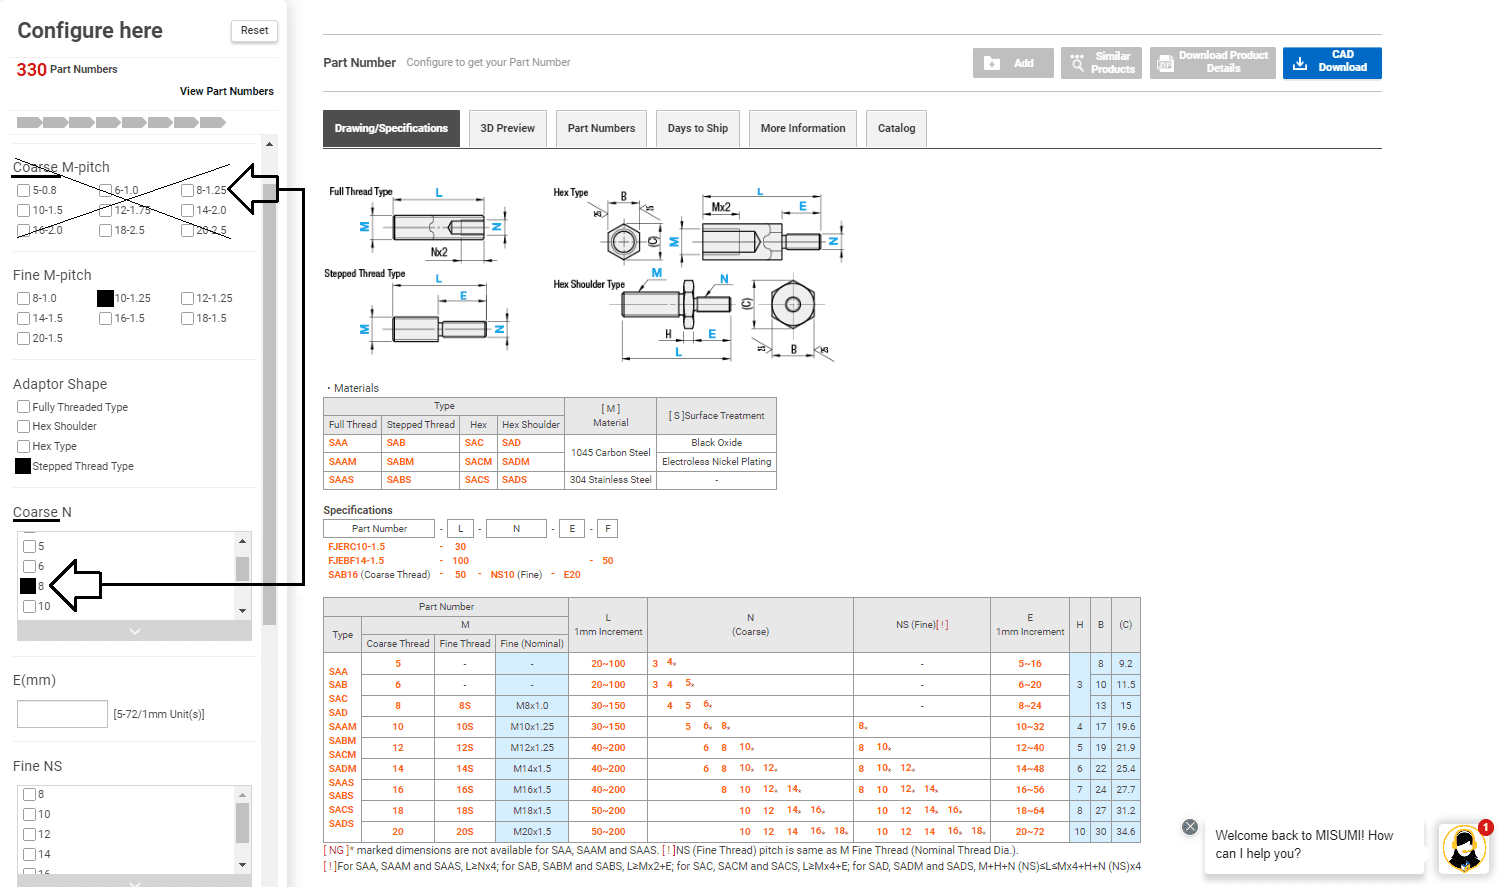Open the chat assistant avatar

point(1465,849)
